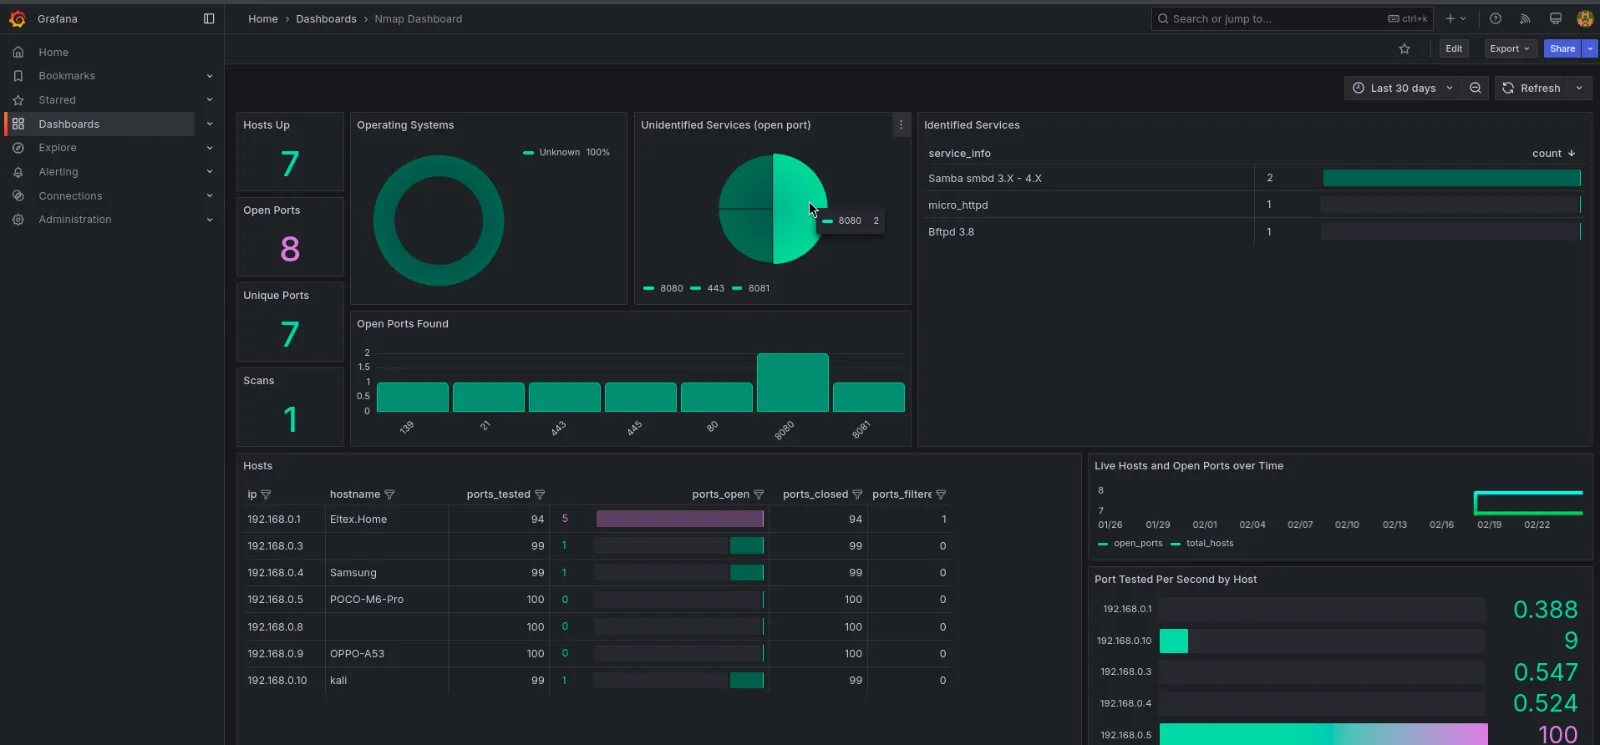Screen dimensions: 1600x745
Task: Click the Share button
Action: (1562, 49)
